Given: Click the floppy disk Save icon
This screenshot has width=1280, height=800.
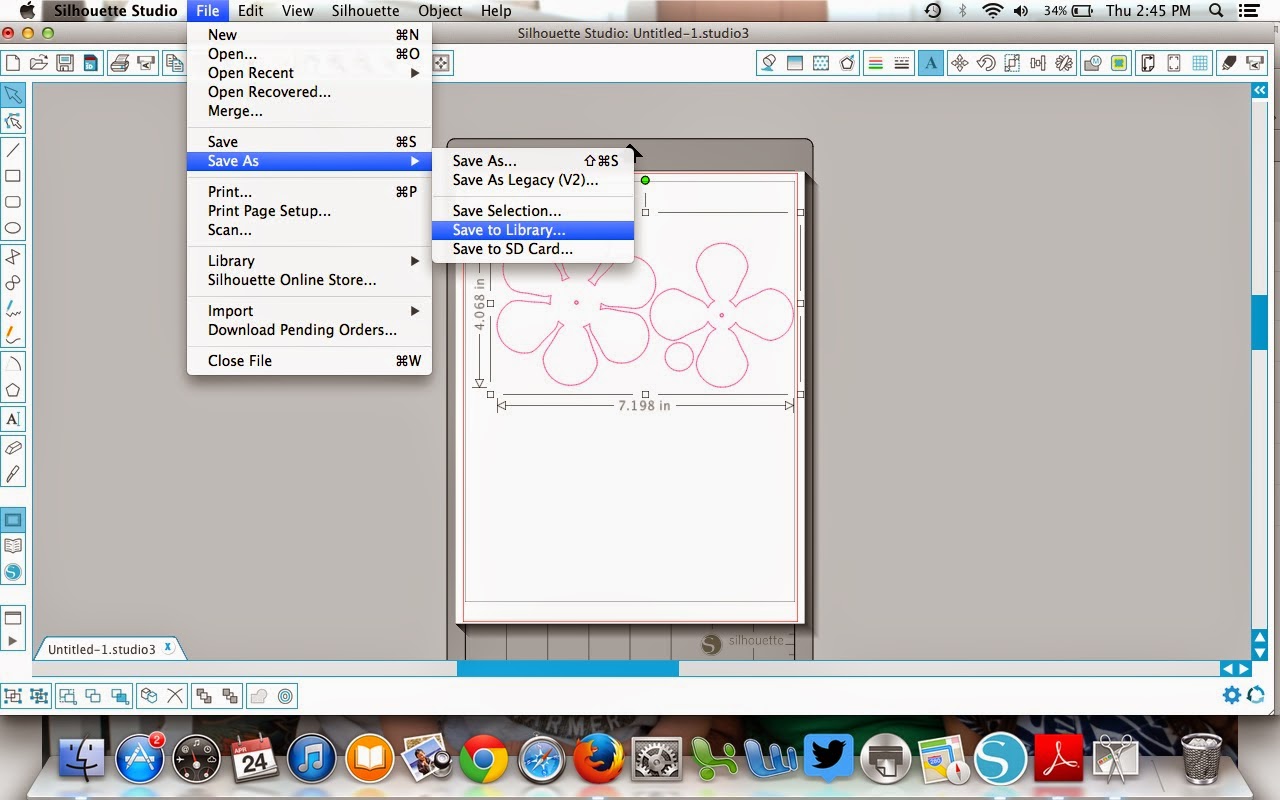Looking at the screenshot, I should [65, 63].
